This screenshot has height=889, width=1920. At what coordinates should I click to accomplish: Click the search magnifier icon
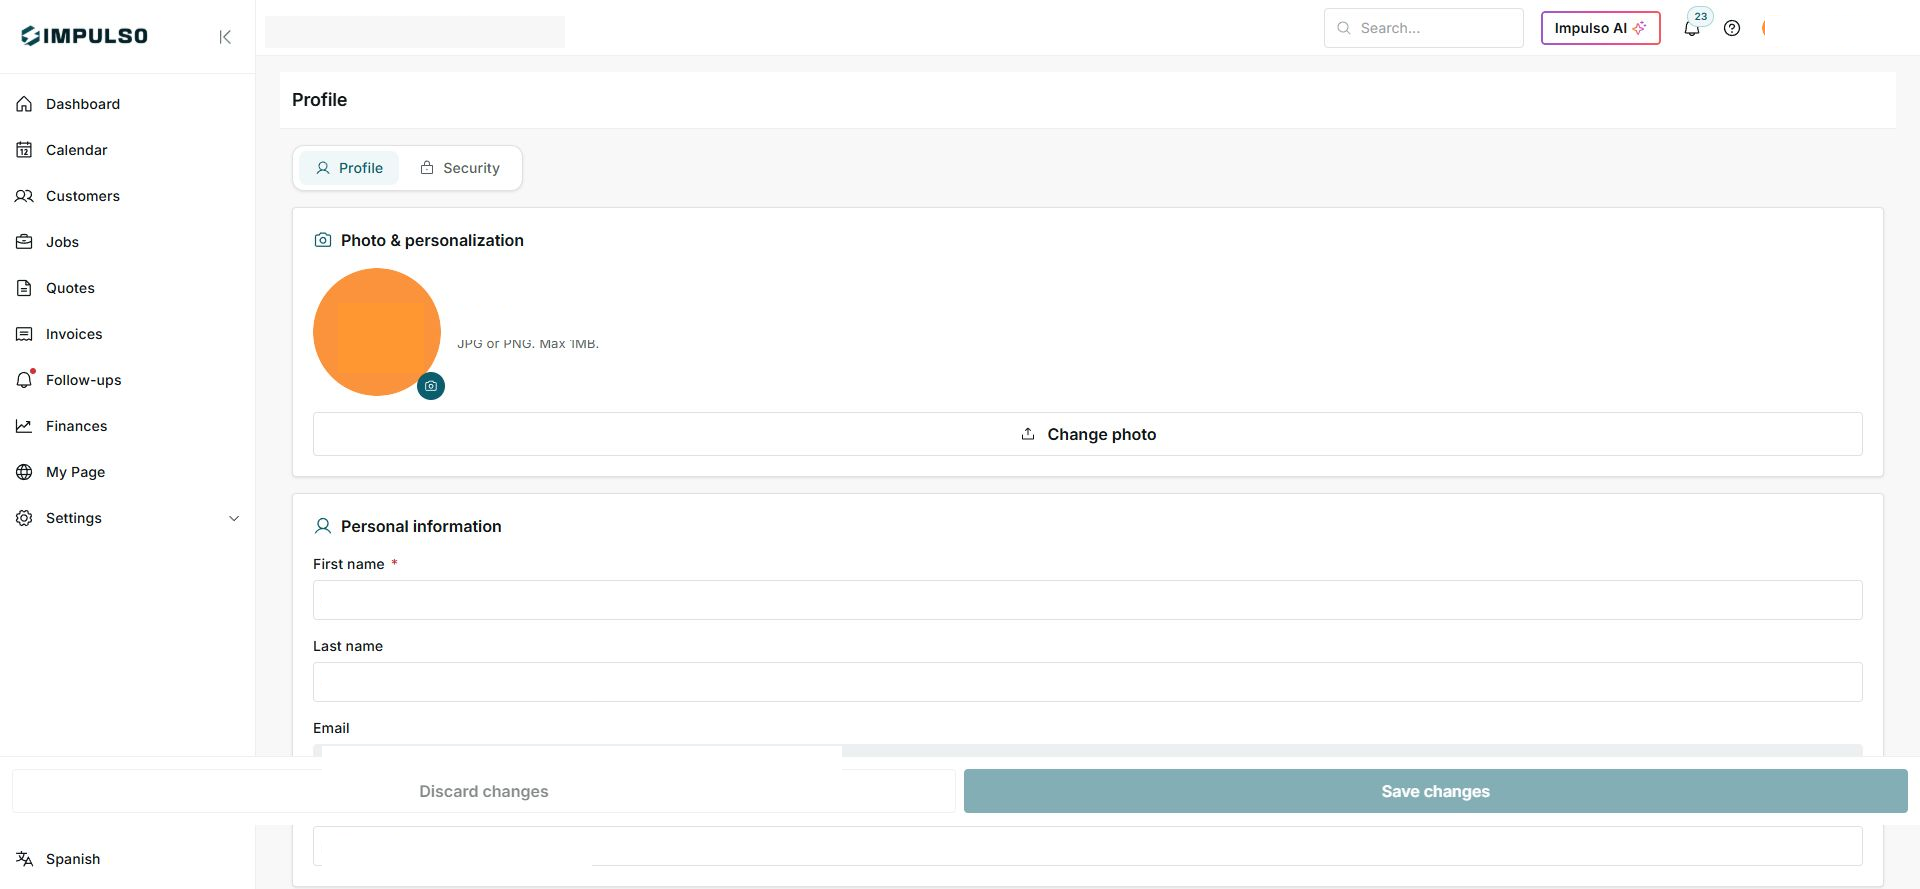click(x=1344, y=28)
